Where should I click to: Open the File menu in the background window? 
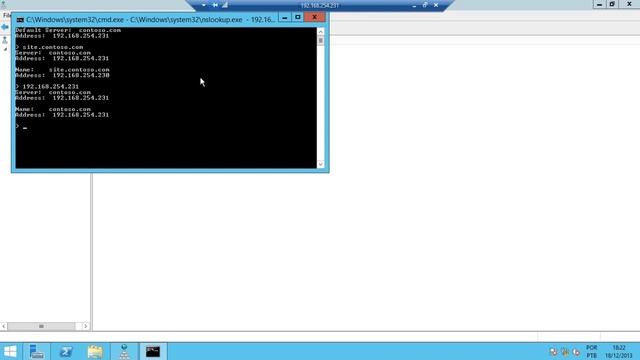click(x=7, y=15)
